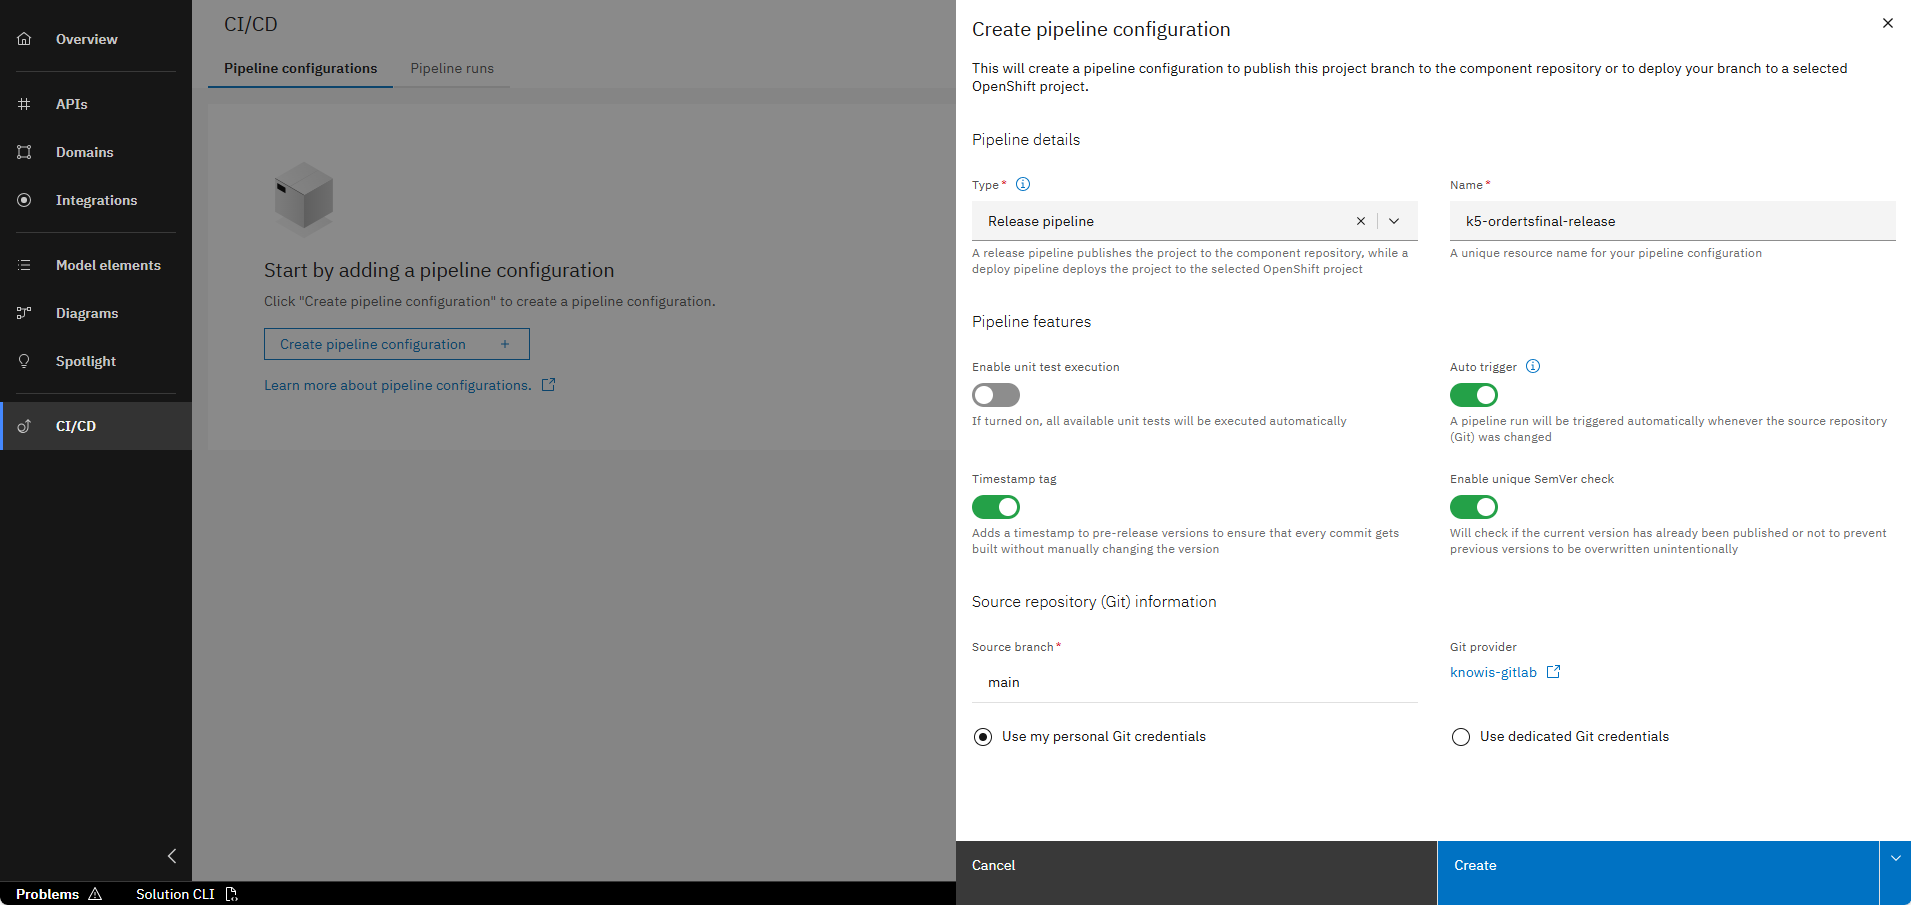Open the Integrations panel
This screenshot has height=905, width=1911.
[x=96, y=200]
